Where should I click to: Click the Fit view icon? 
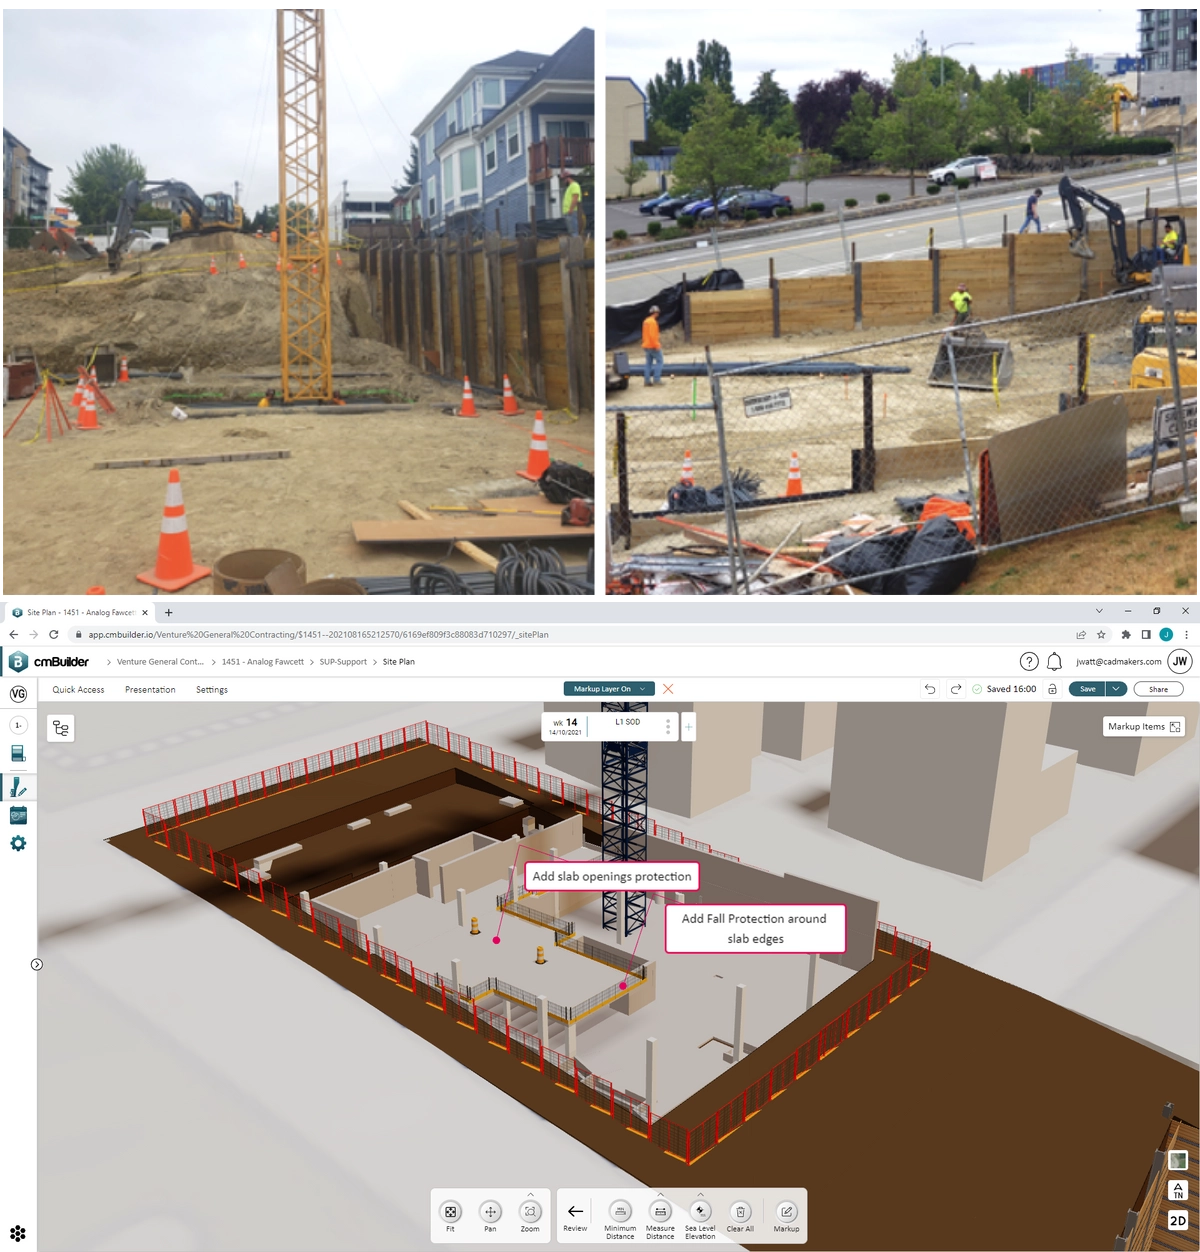pyautogui.click(x=452, y=1213)
